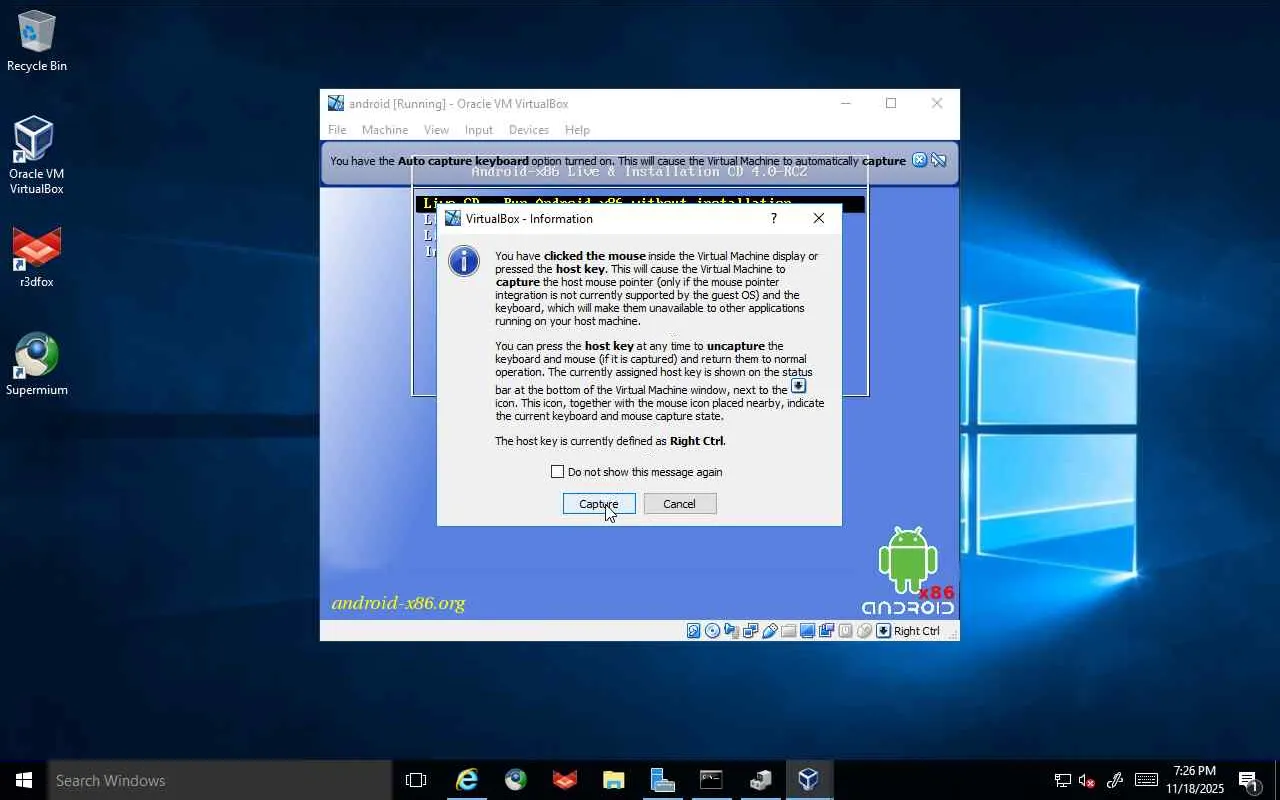Select the Recycle Bin desktop icon
Viewport: 1280px width, 800px height.
pyautogui.click(x=37, y=42)
